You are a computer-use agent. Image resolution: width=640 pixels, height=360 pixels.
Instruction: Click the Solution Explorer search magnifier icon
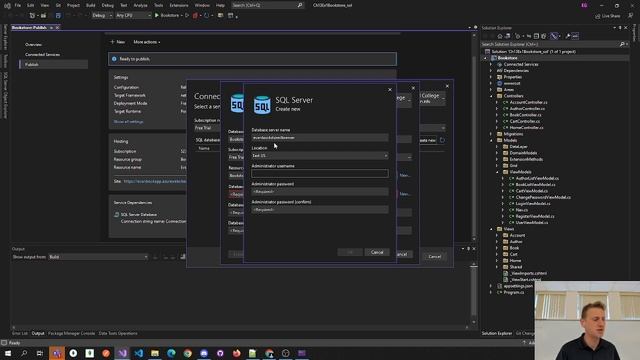coord(622,44)
